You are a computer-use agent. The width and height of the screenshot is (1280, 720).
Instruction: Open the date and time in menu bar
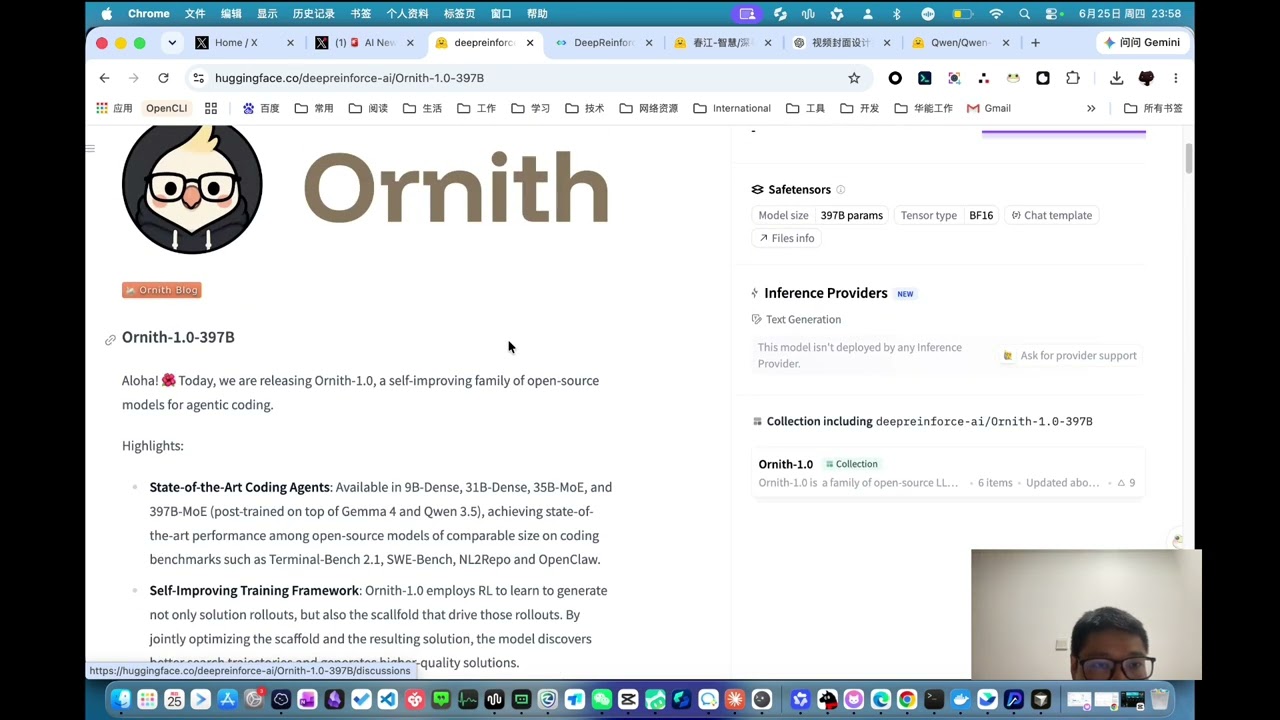pyautogui.click(x=1129, y=14)
